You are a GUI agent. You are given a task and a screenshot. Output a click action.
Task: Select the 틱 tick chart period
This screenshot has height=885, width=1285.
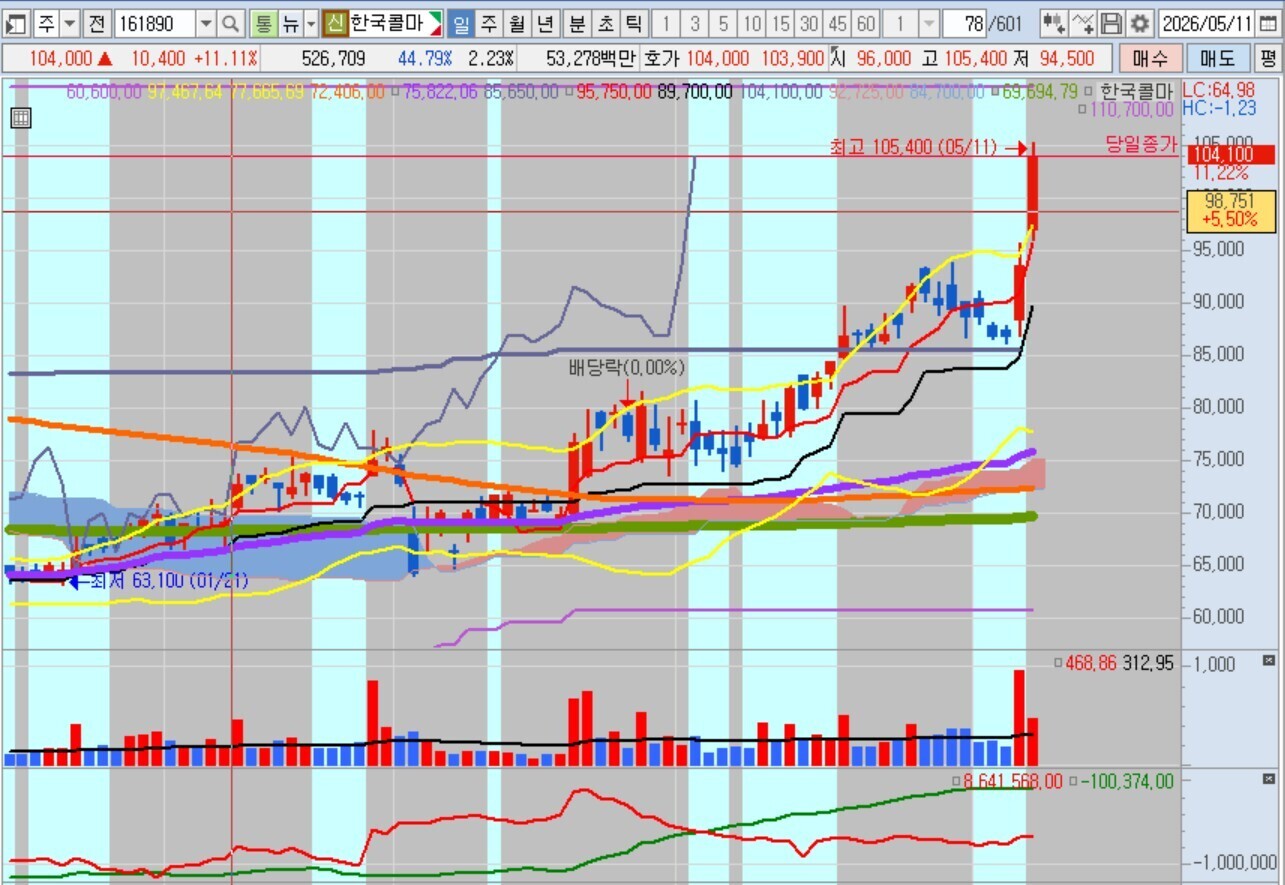(x=634, y=23)
